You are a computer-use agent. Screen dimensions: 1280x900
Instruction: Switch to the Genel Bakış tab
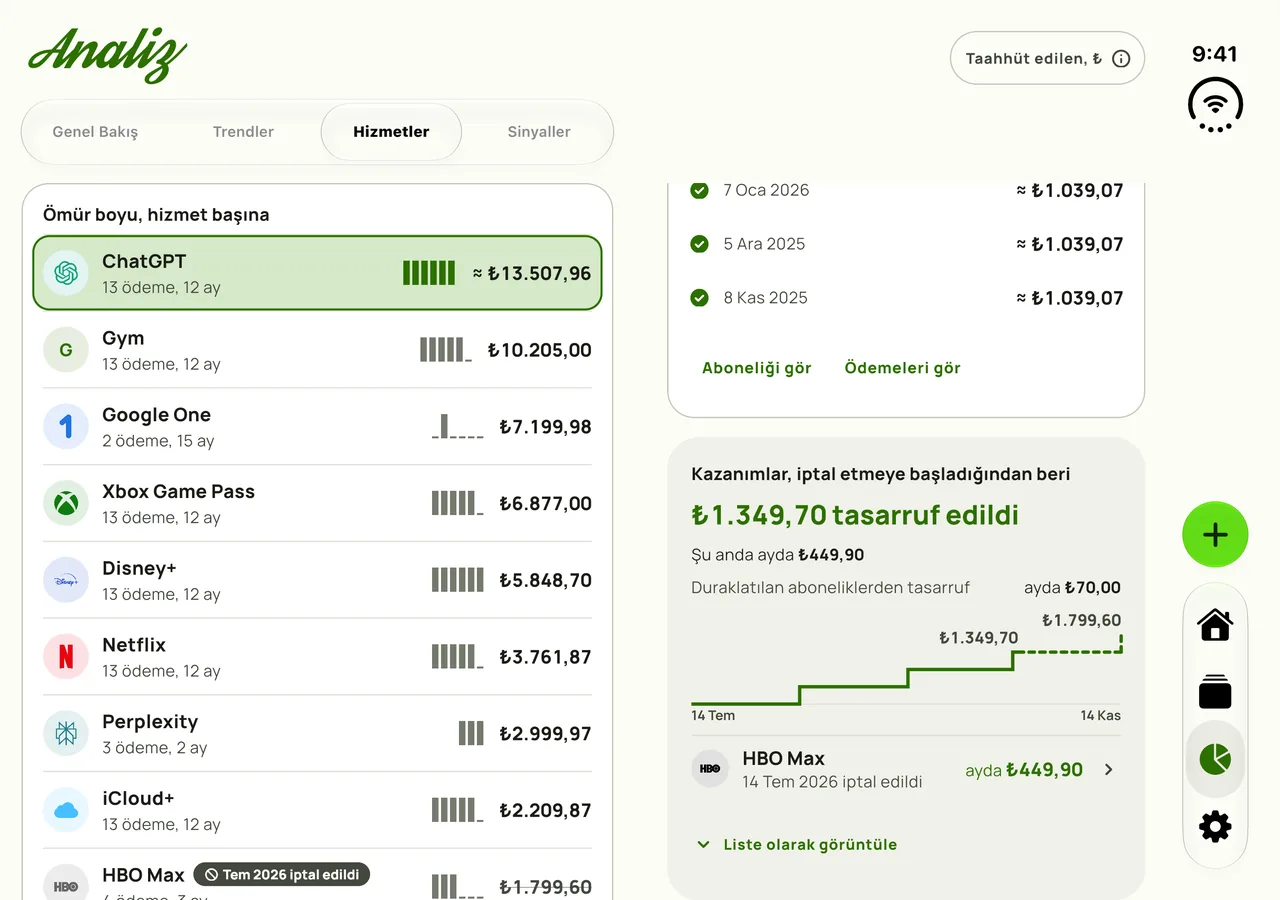tap(95, 132)
